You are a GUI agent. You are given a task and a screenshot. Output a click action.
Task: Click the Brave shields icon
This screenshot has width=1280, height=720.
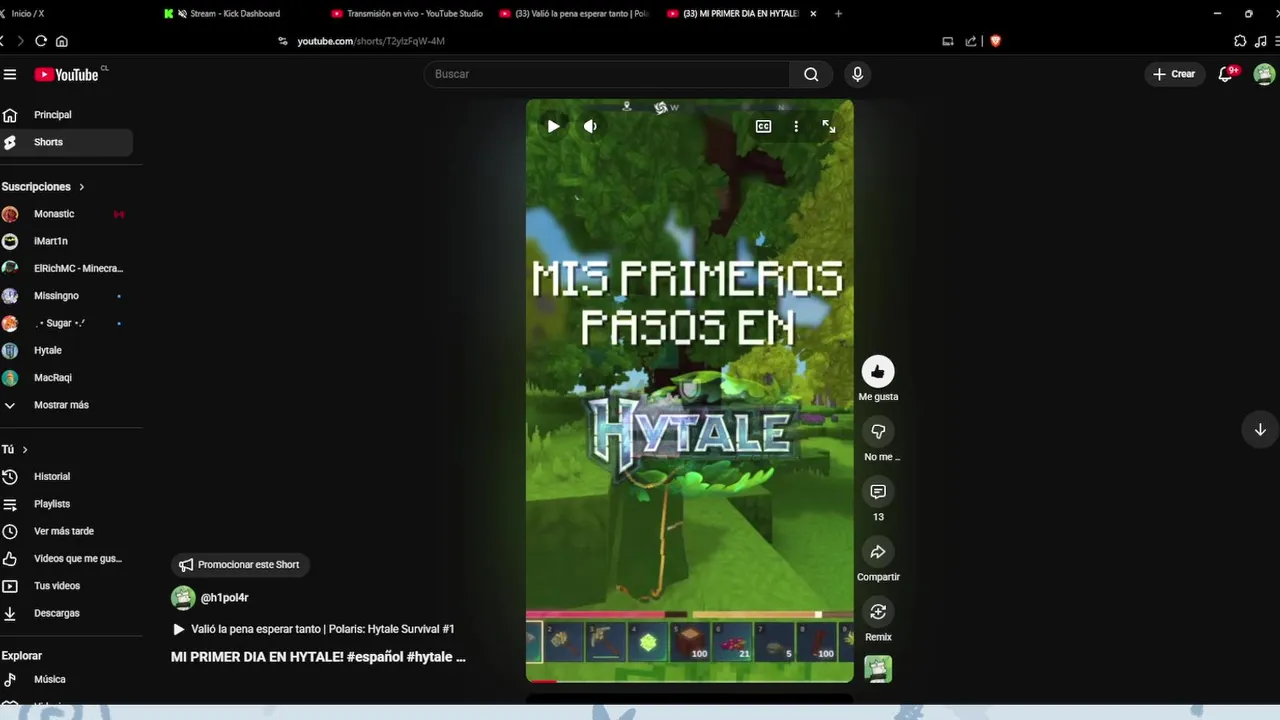(995, 41)
